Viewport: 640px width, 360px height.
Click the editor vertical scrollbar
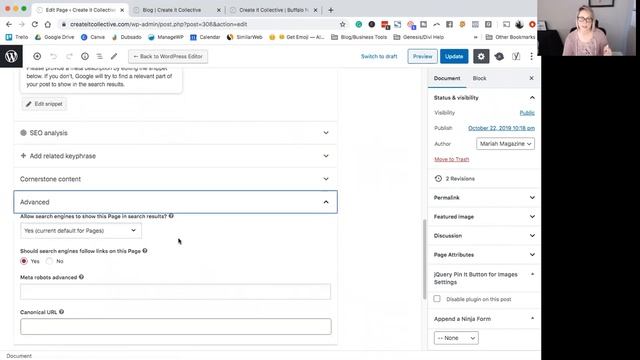[x=424, y=259]
